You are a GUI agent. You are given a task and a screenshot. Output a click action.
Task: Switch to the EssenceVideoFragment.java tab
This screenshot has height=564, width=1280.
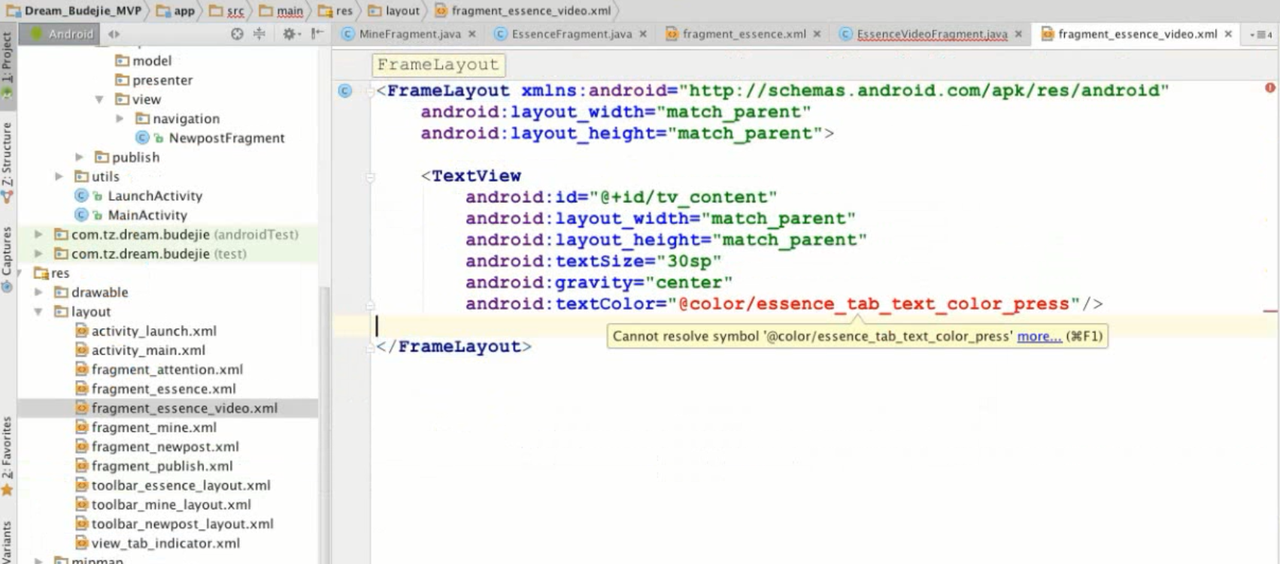(x=931, y=34)
